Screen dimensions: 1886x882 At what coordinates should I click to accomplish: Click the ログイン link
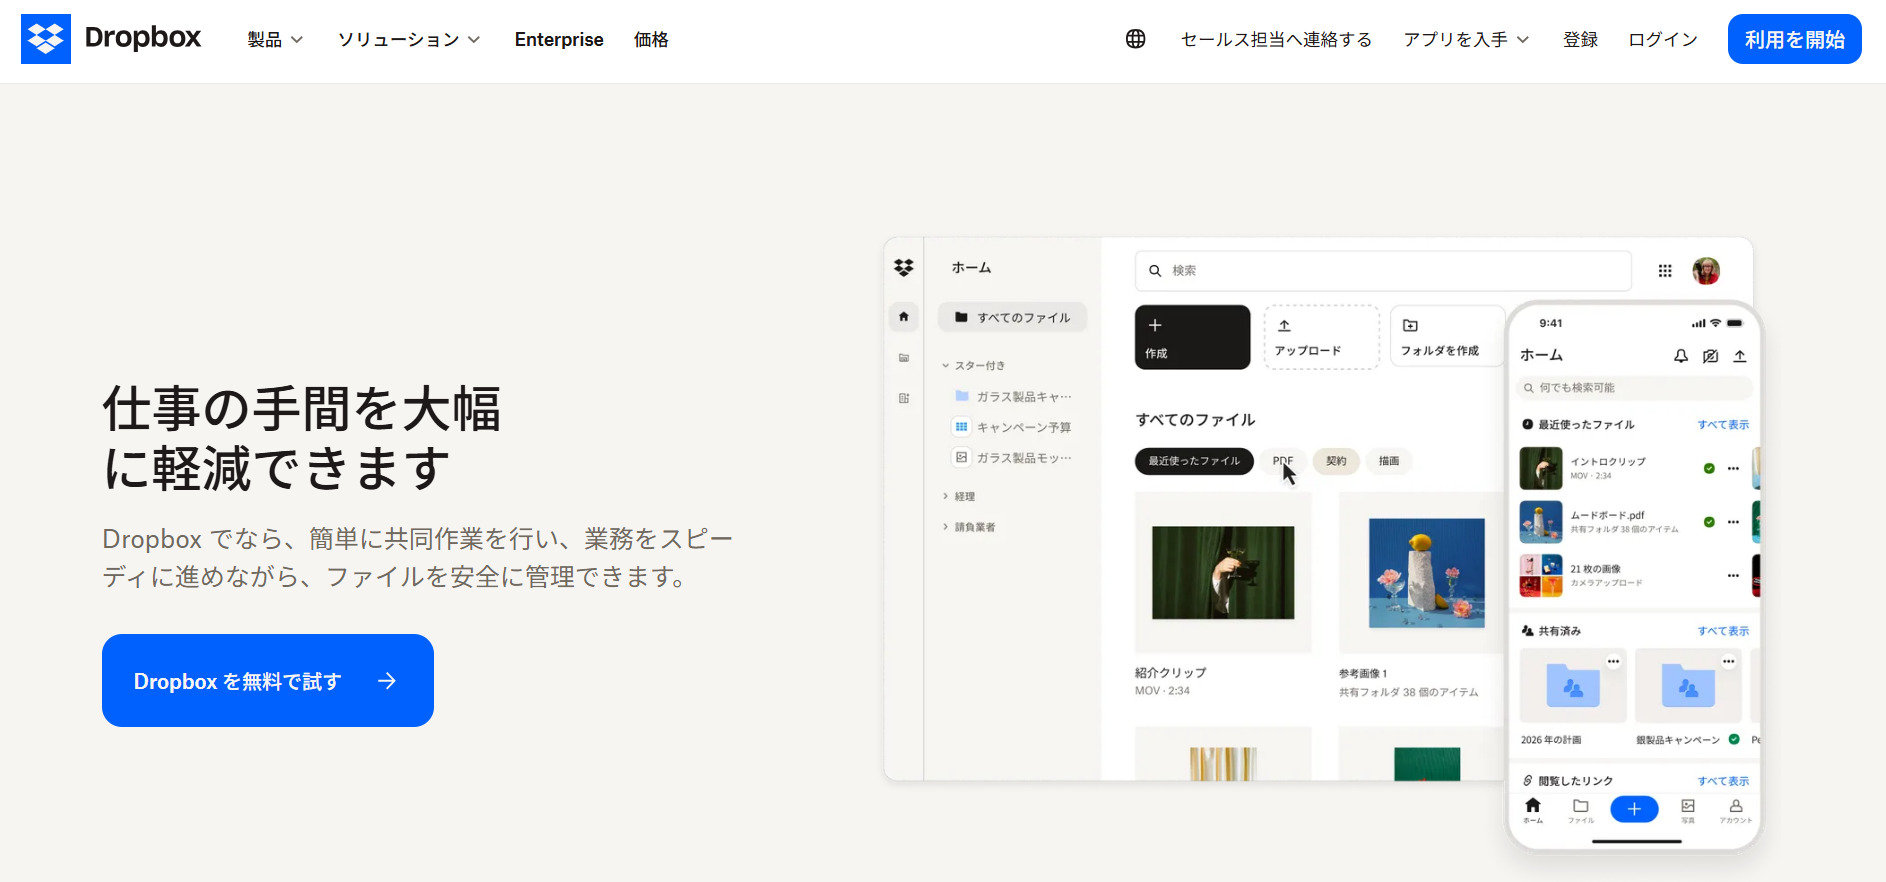coord(1663,40)
